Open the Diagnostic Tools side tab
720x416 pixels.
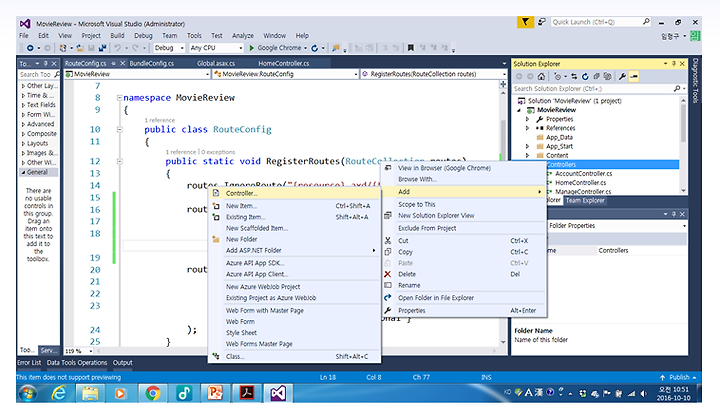(x=695, y=81)
